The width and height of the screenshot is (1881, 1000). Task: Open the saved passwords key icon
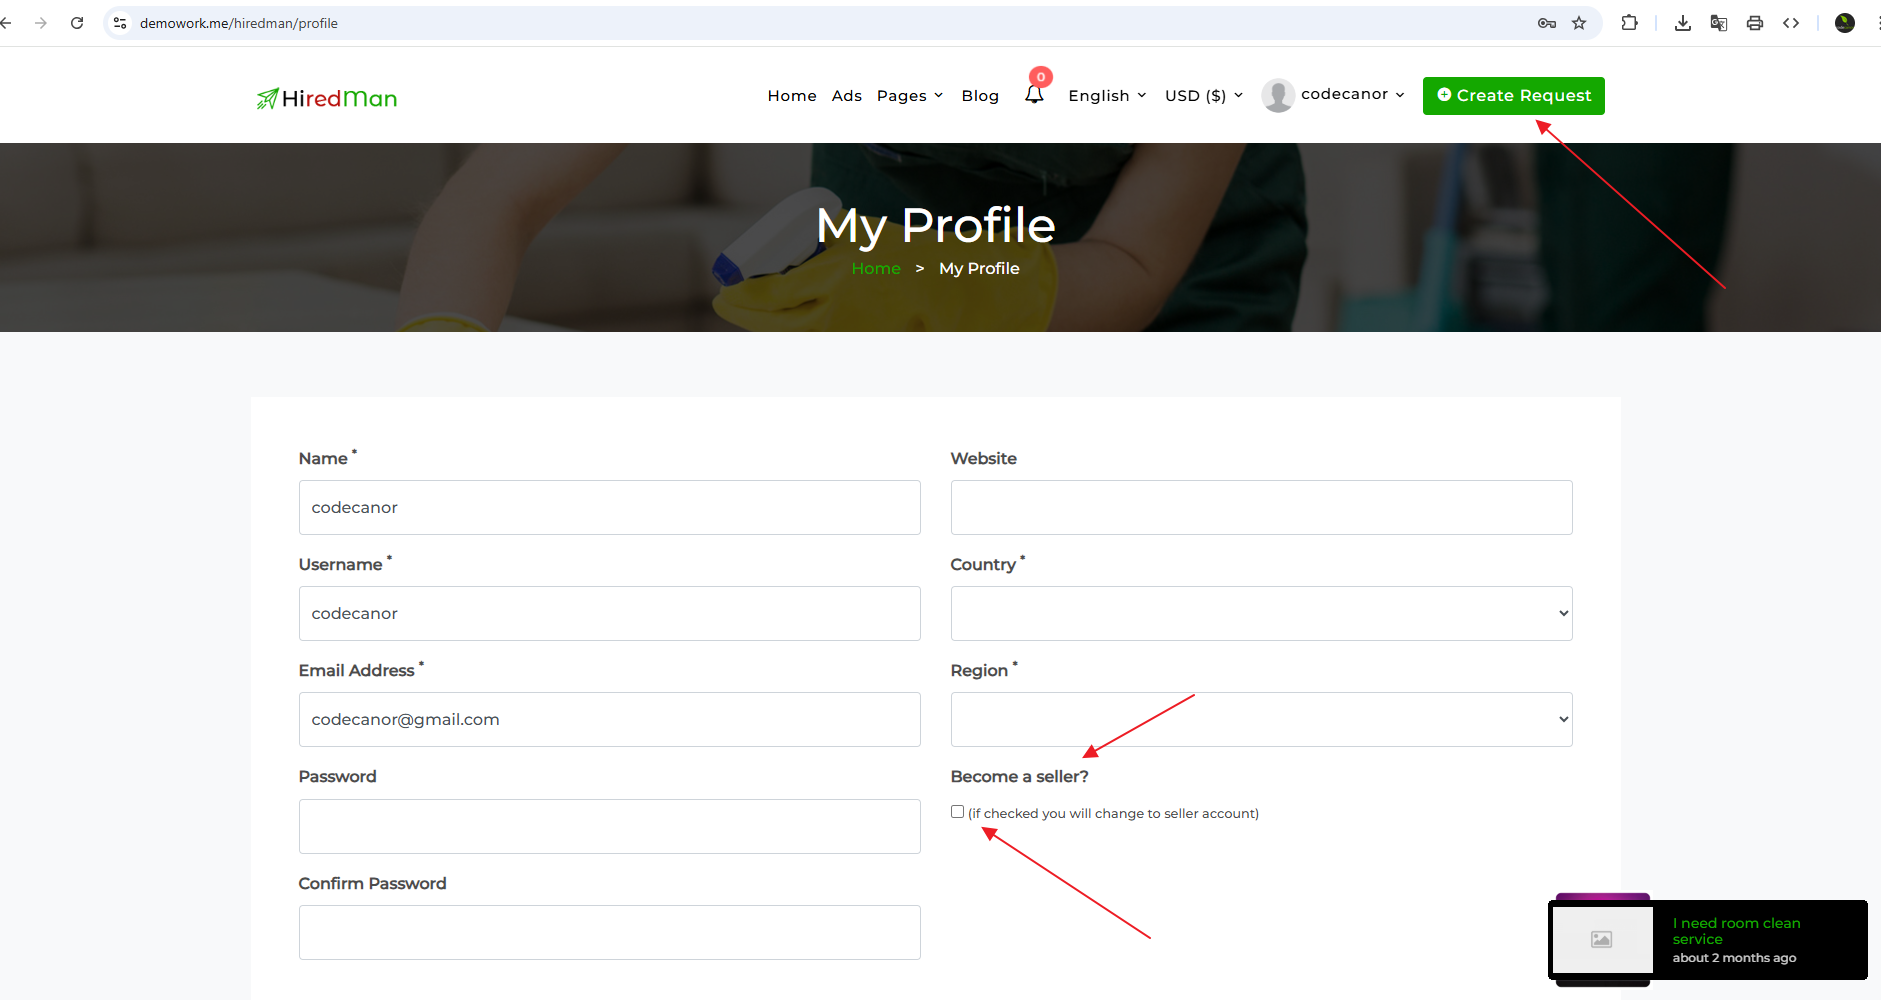1547,23
